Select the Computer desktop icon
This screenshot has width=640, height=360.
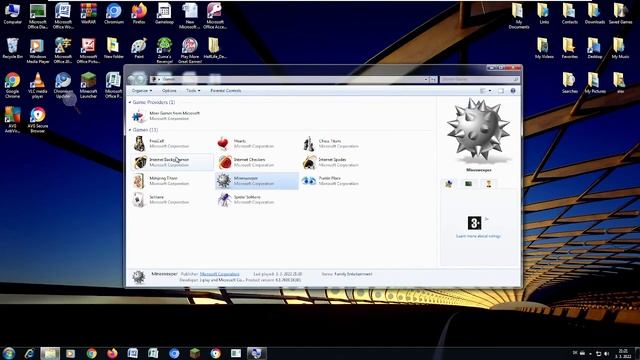tap(12, 14)
